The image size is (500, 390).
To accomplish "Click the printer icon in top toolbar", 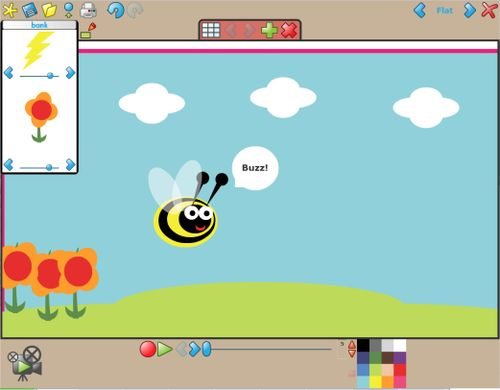I will 88,10.
